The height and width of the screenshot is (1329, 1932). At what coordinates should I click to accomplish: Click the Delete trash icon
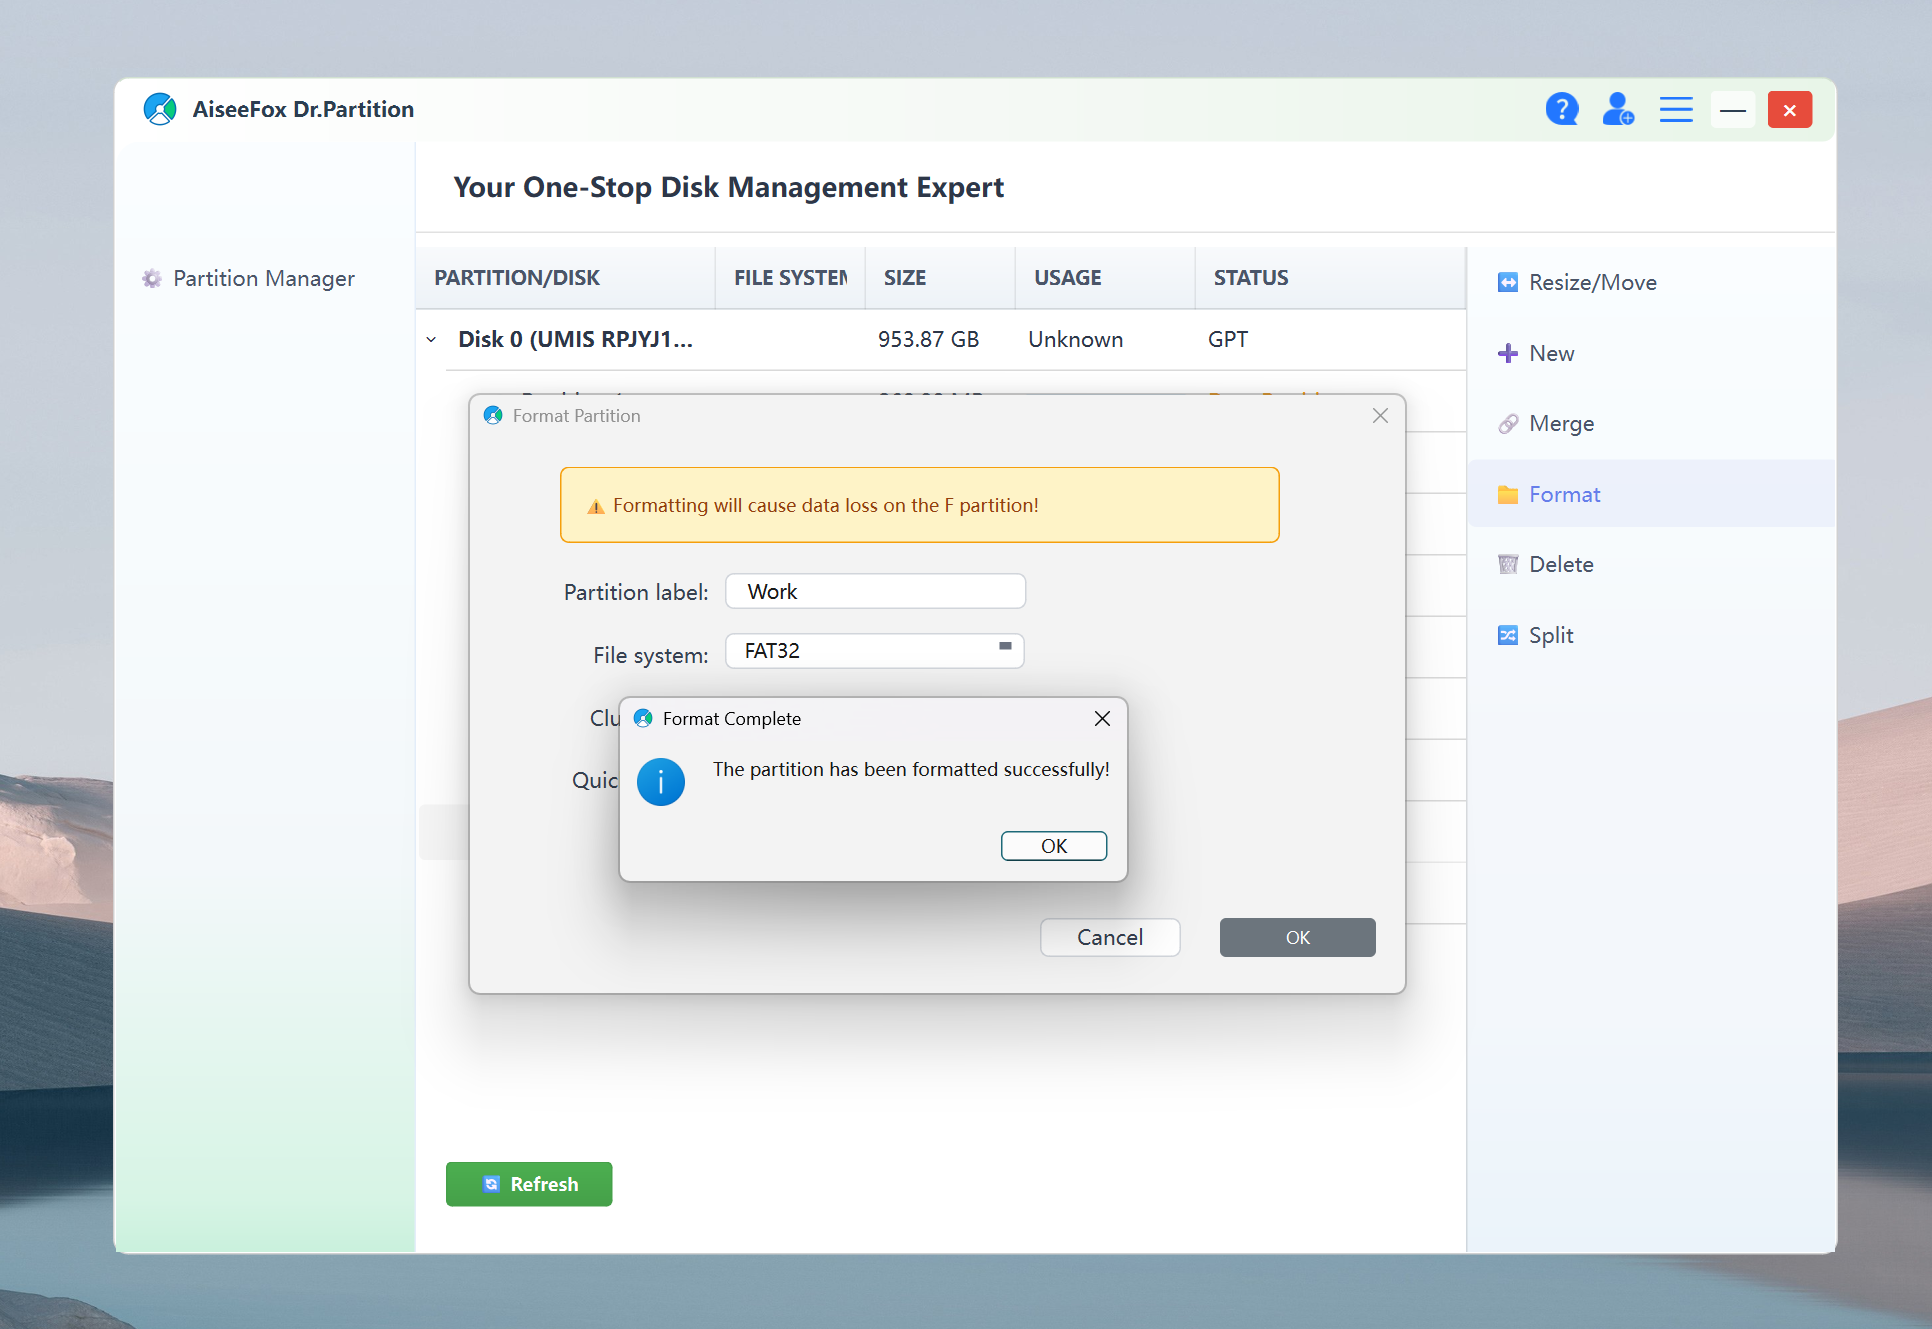tap(1507, 564)
